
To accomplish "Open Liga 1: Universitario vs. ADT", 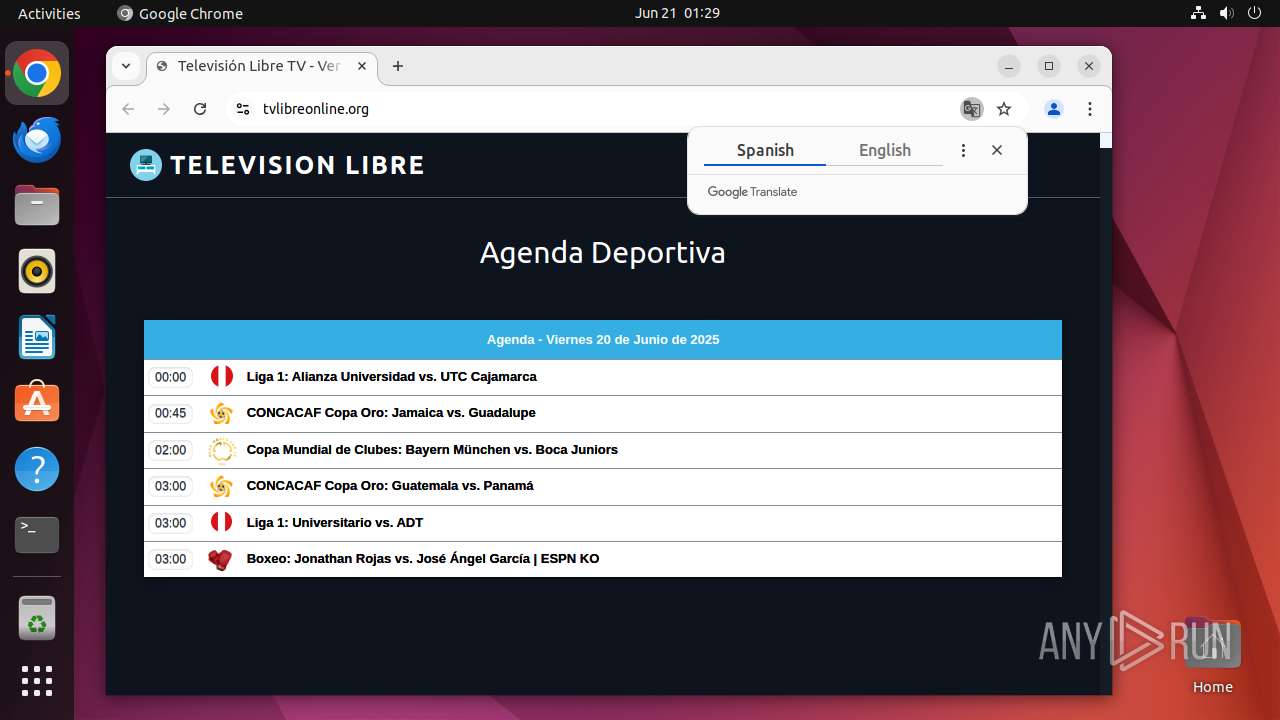I will (335, 523).
